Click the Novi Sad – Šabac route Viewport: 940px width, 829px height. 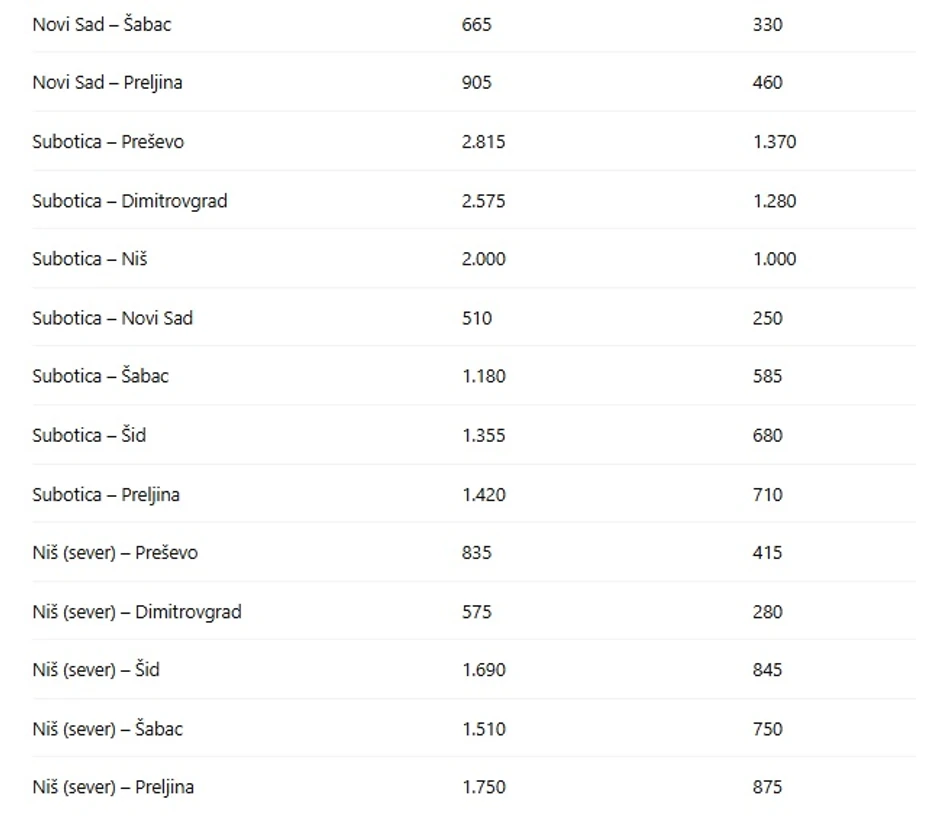click(101, 24)
